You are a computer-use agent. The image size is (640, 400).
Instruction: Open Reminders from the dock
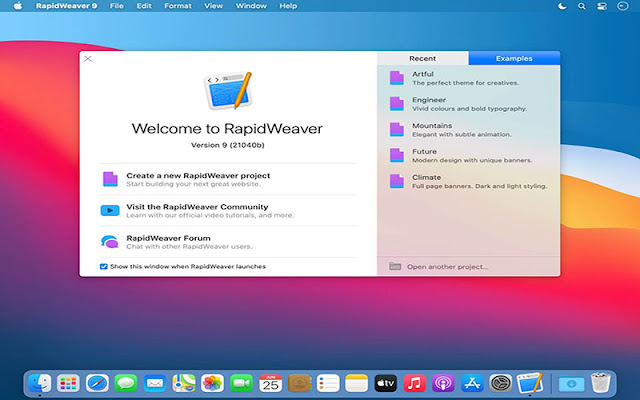[x=328, y=383]
